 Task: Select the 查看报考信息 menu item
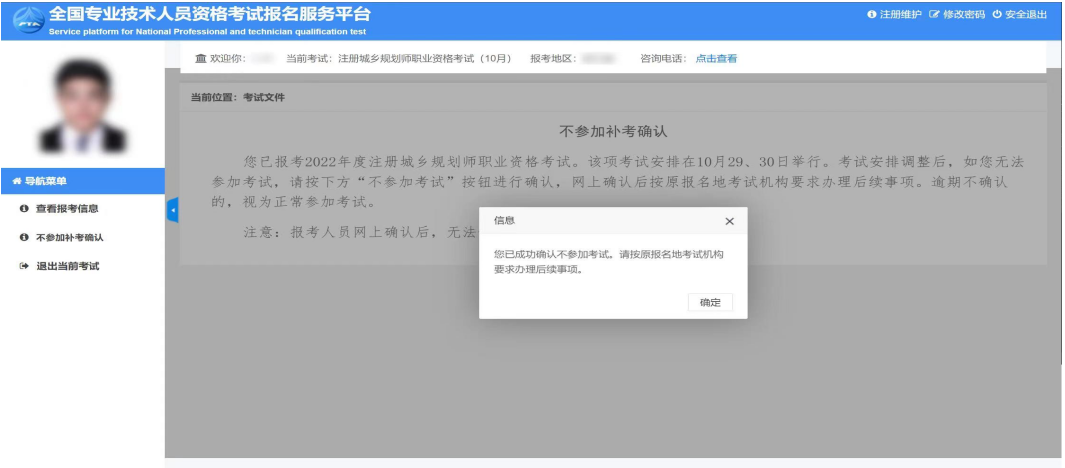(67, 209)
